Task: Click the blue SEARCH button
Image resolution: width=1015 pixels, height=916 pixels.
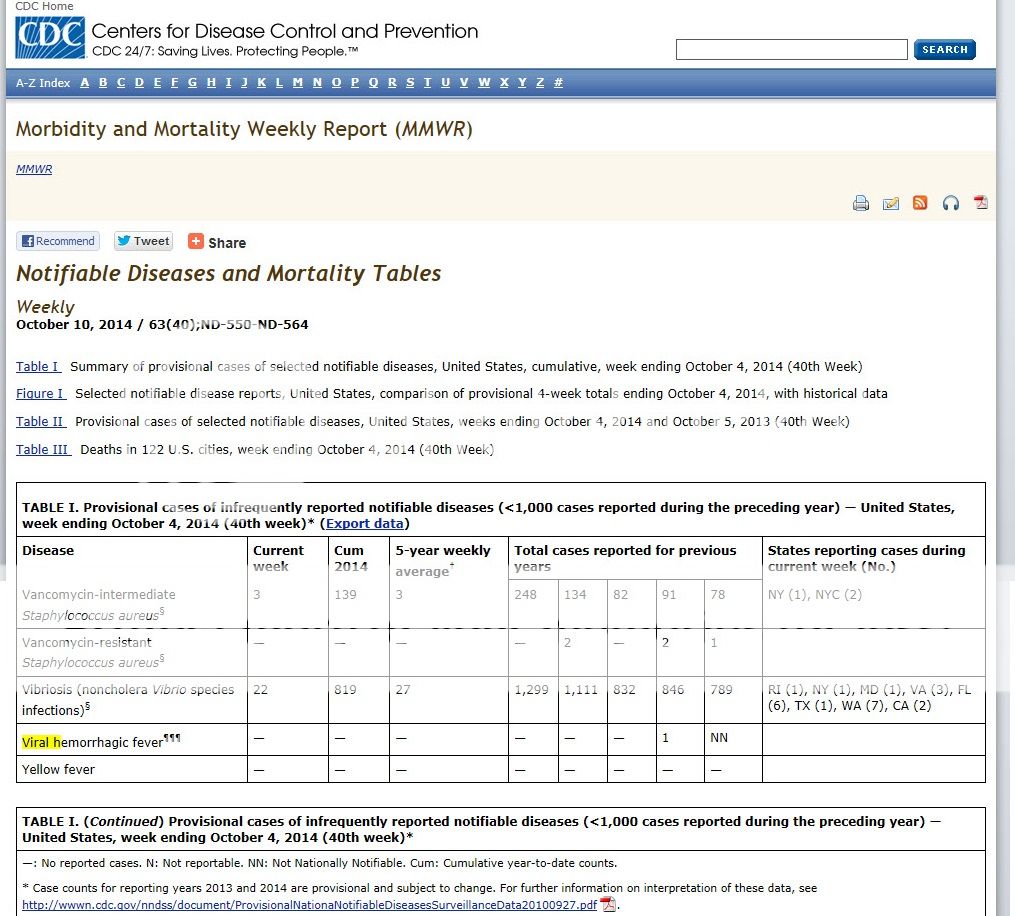Action: [x=944, y=50]
